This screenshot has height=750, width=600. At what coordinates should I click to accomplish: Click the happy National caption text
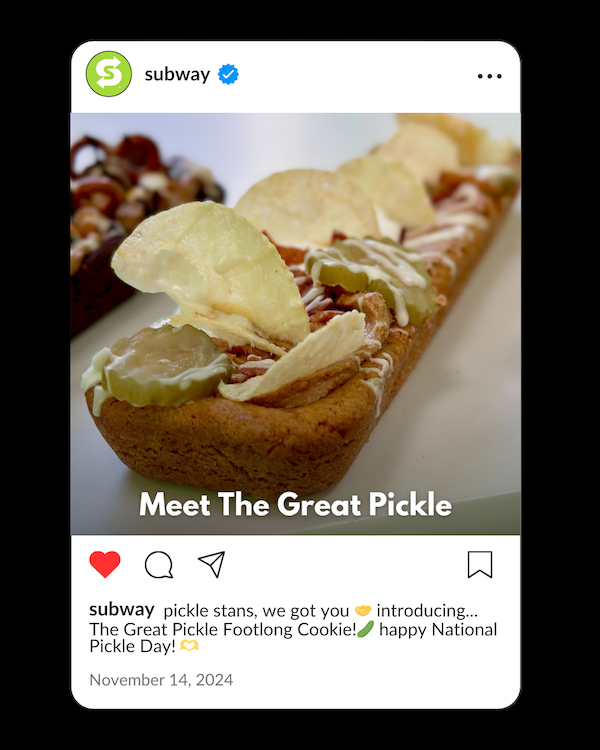tap(438, 629)
